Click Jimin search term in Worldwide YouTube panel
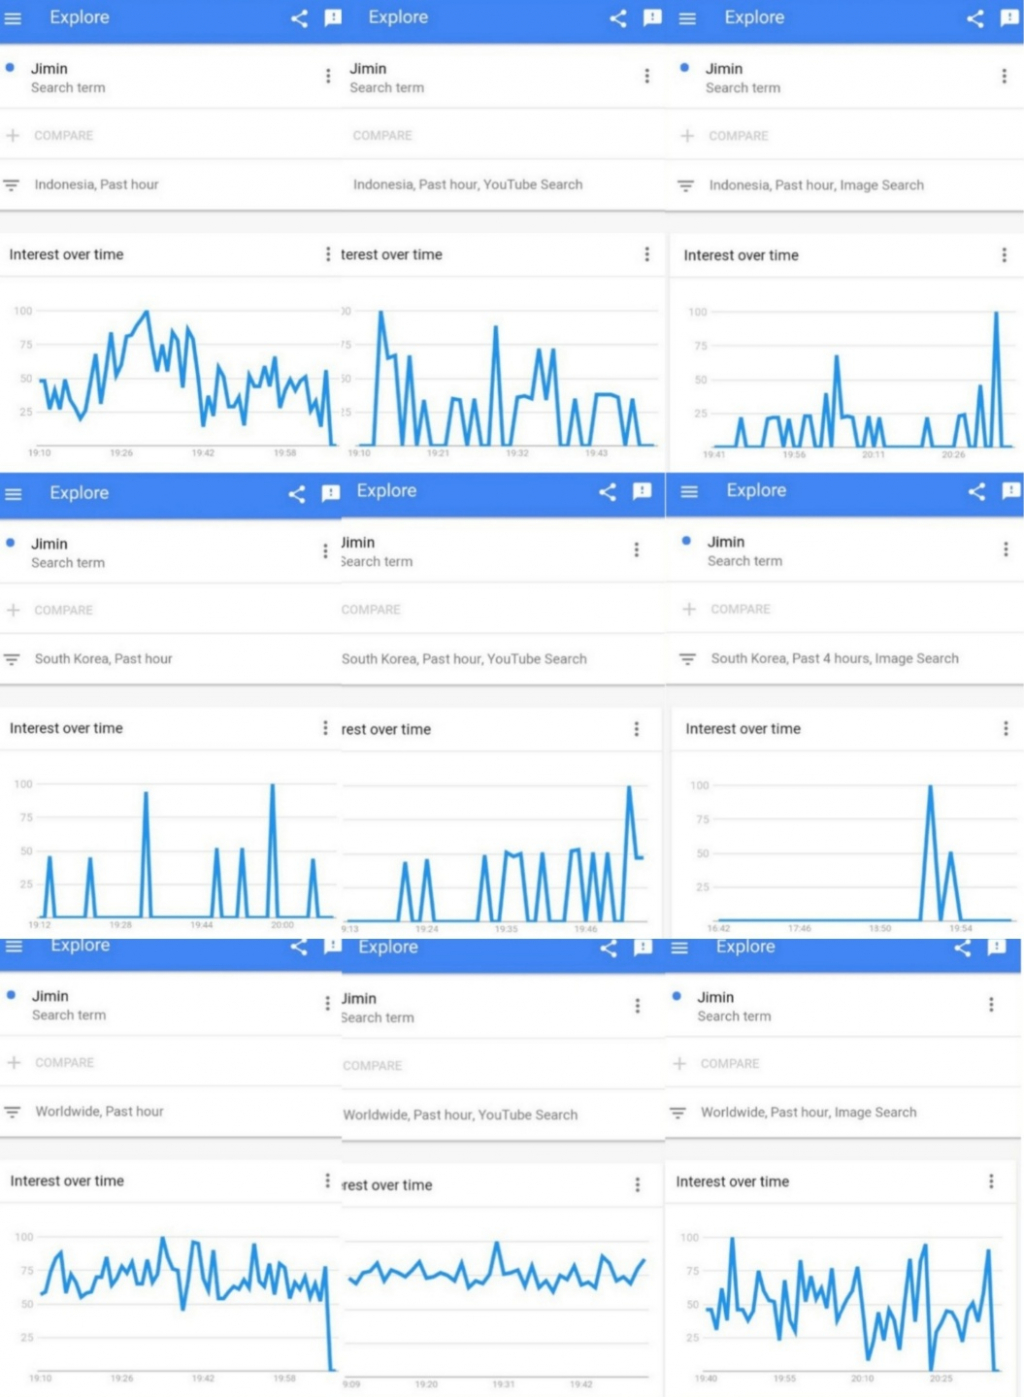The image size is (1024, 1397). (x=360, y=998)
